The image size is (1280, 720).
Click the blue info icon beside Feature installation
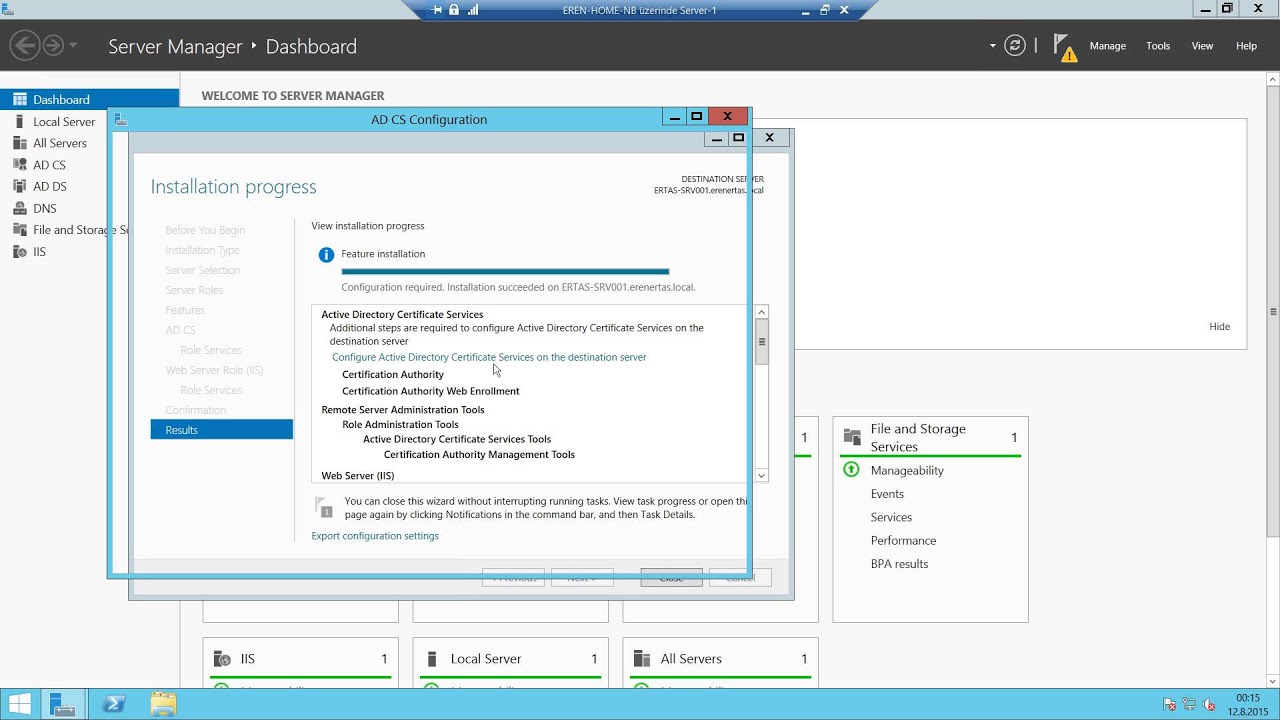pyautogui.click(x=326, y=255)
